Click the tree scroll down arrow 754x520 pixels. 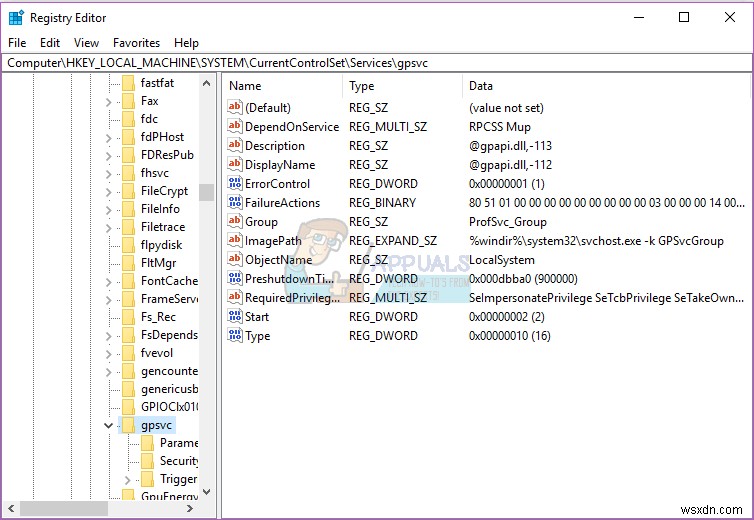(x=206, y=492)
